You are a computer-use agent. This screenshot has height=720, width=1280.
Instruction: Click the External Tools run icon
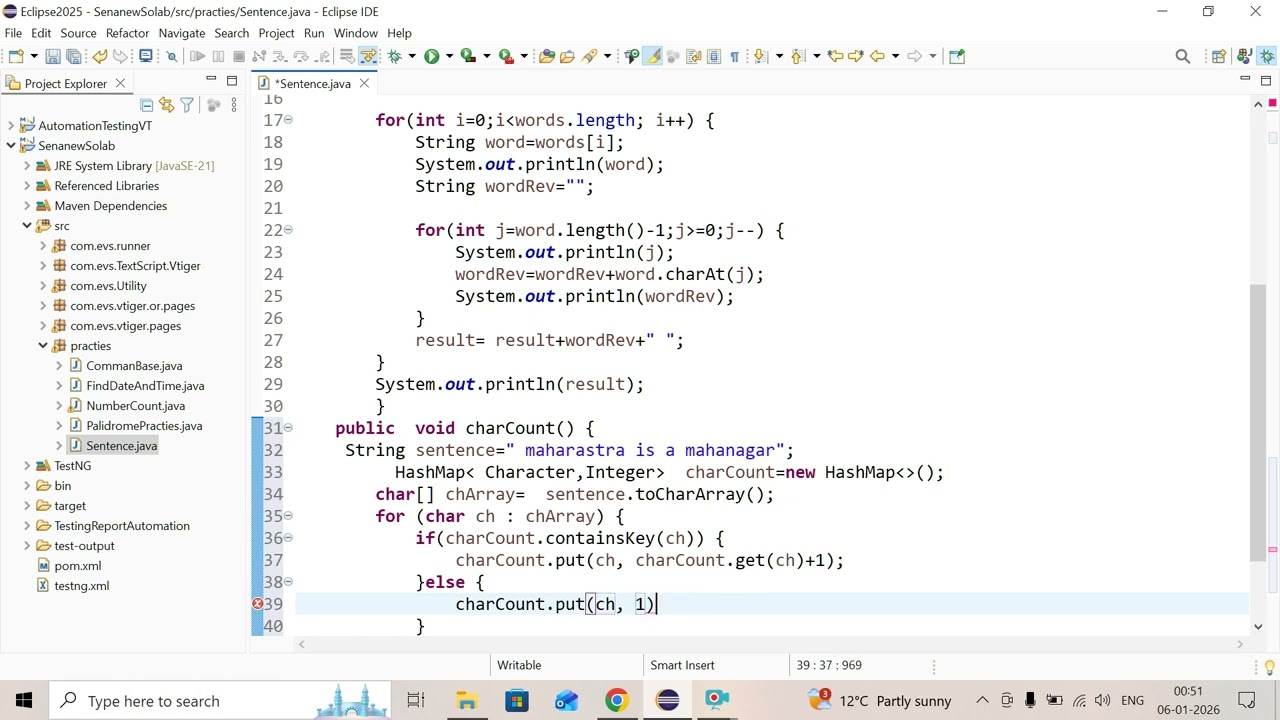(506, 56)
